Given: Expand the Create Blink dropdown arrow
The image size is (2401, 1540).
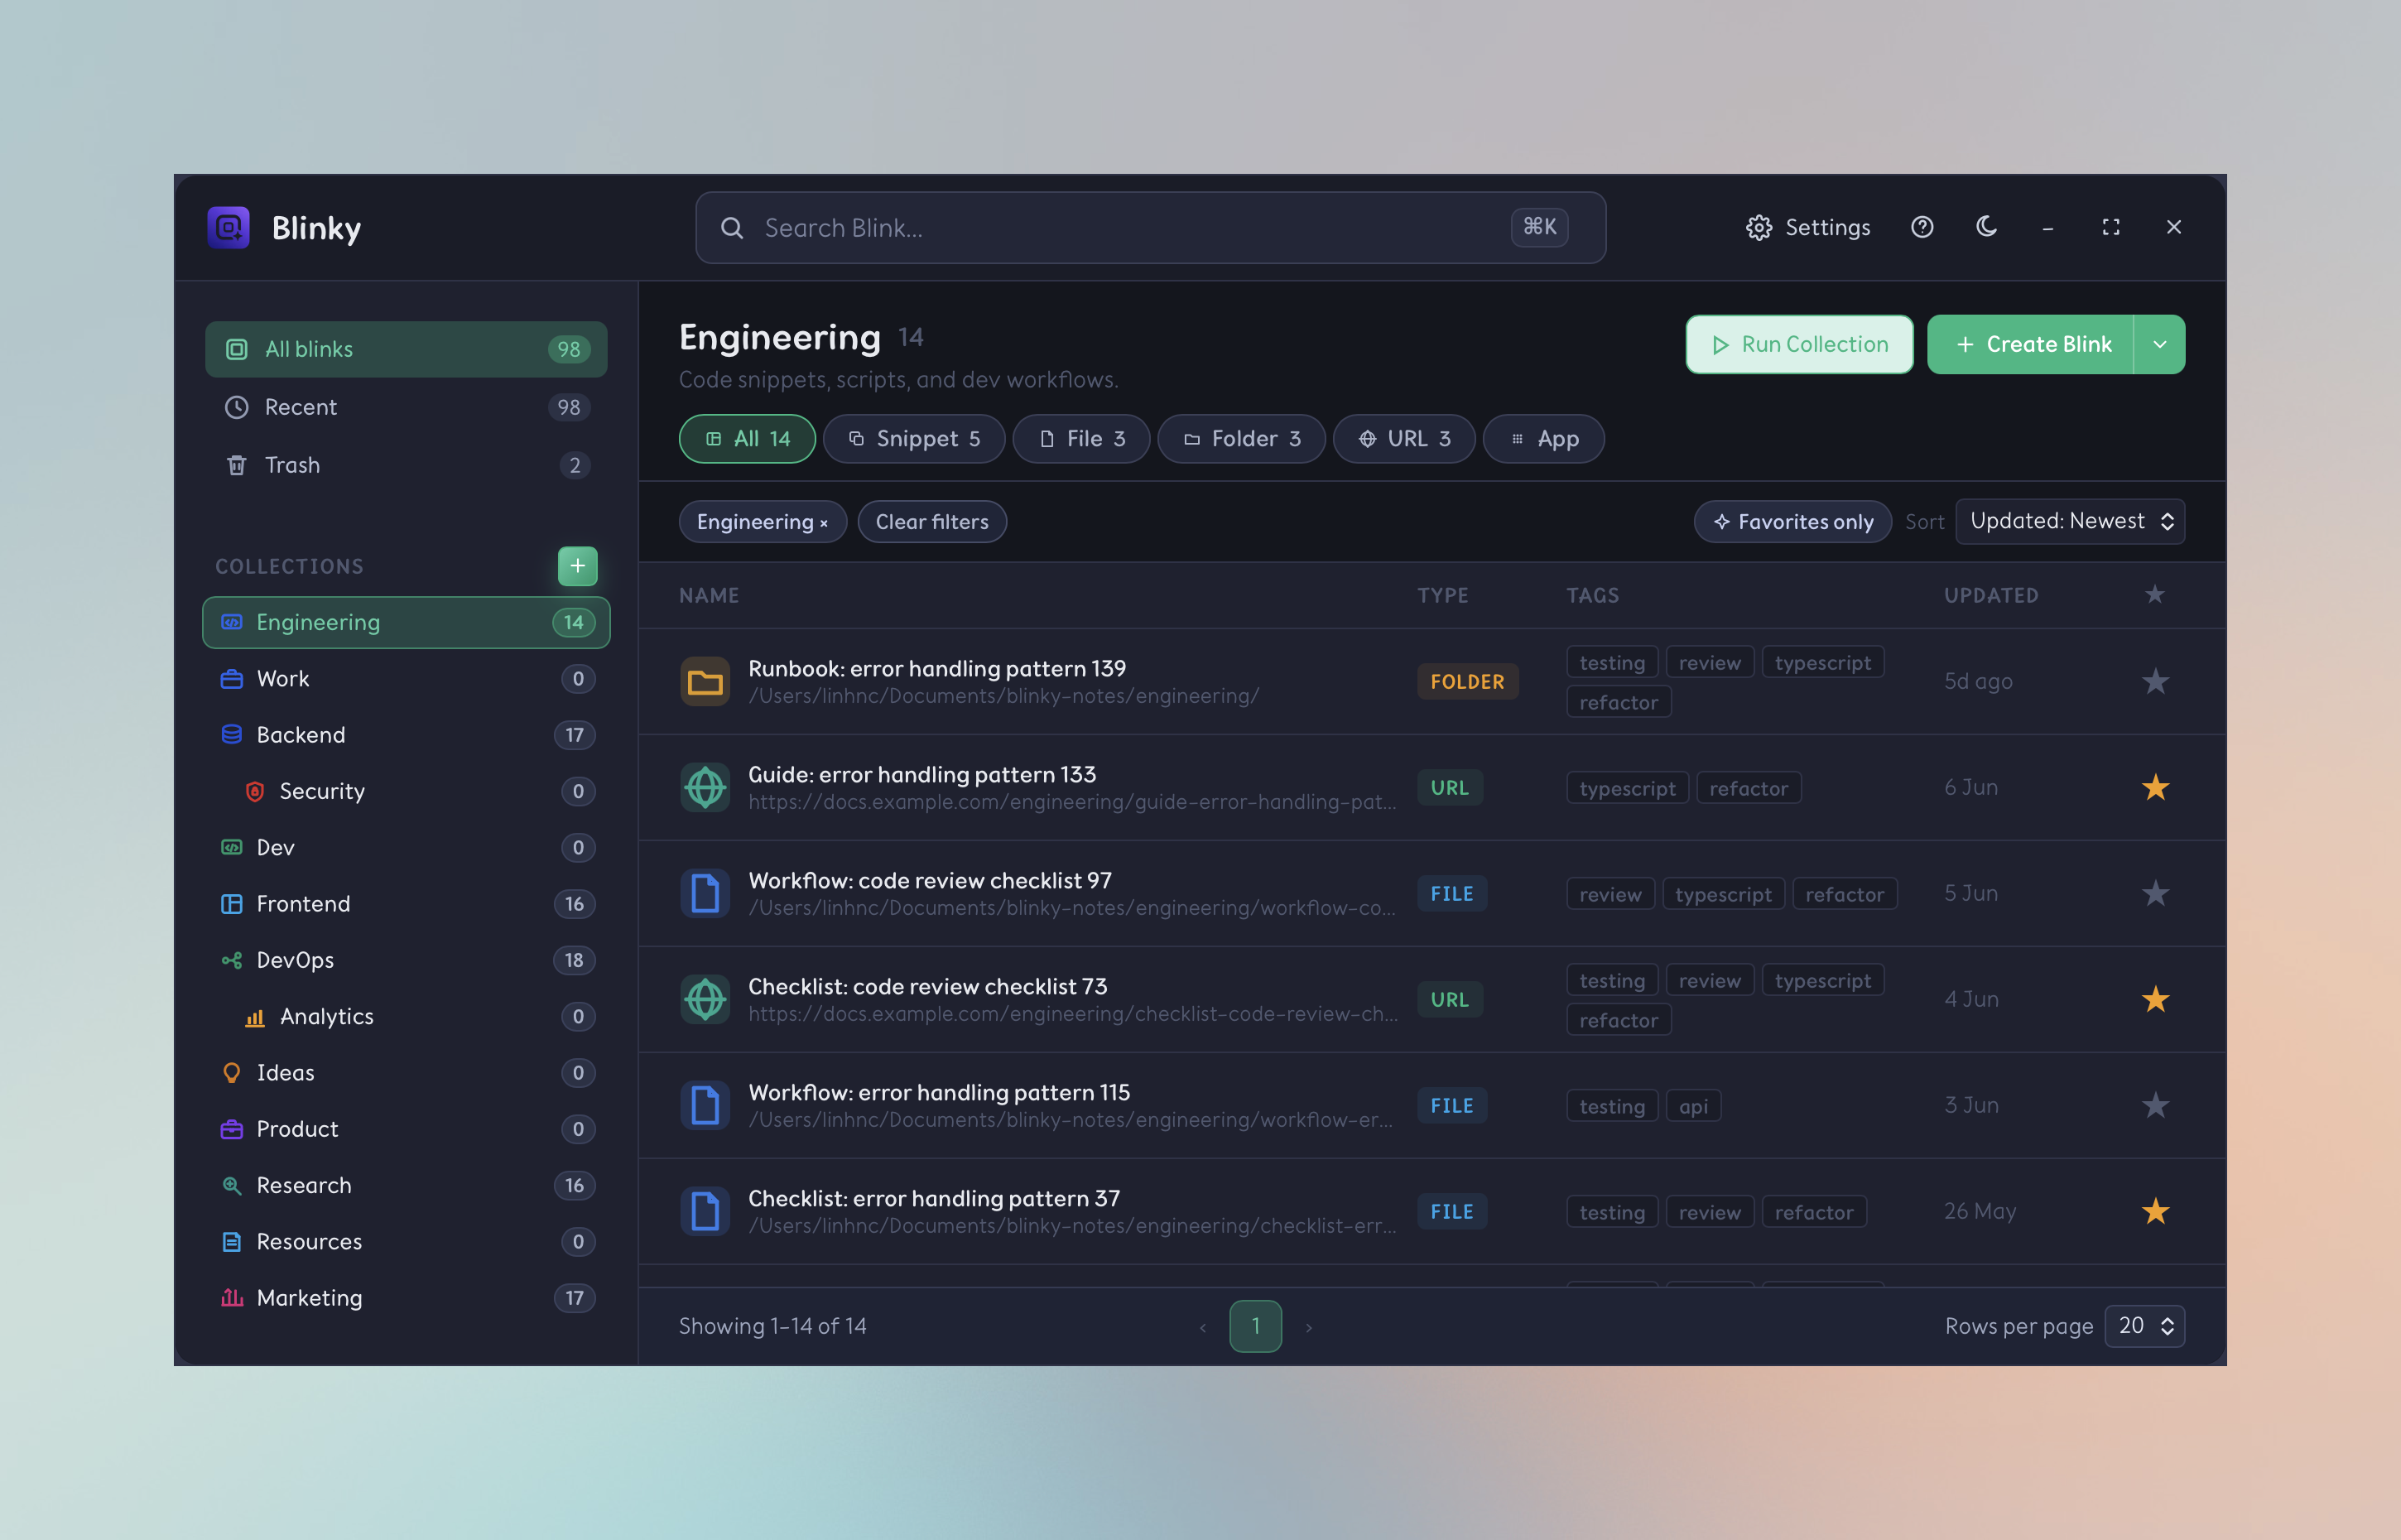Looking at the screenshot, I should click(x=2159, y=345).
